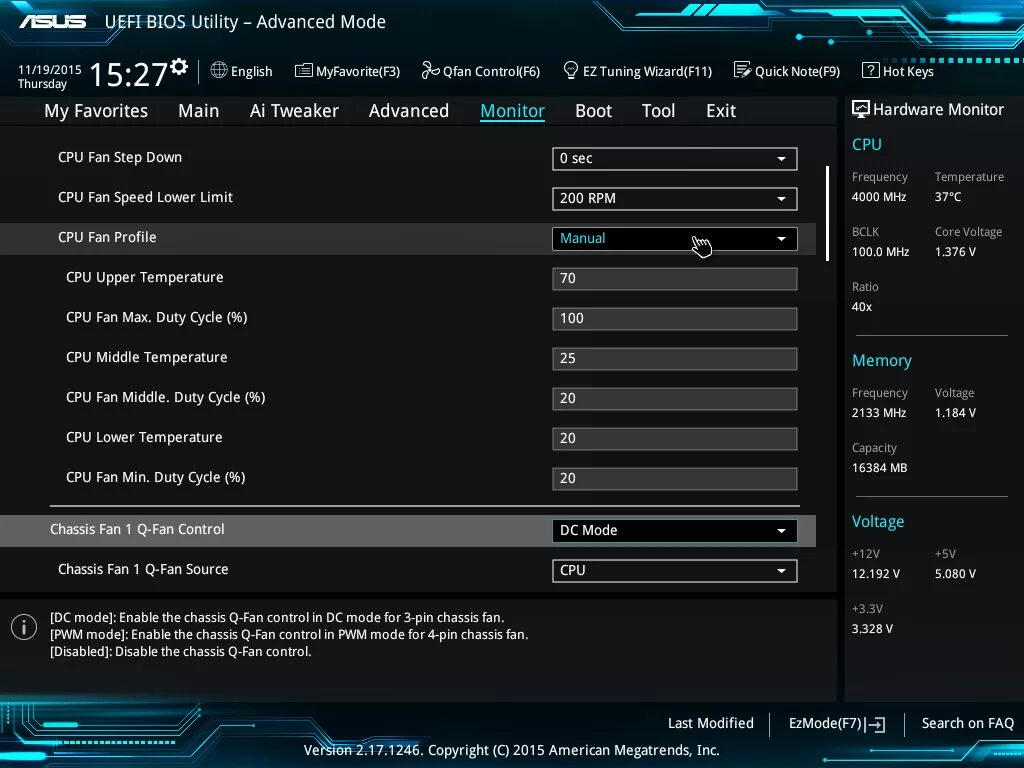Click the 15:27 clock time
The image size is (1024, 768).
(x=128, y=74)
